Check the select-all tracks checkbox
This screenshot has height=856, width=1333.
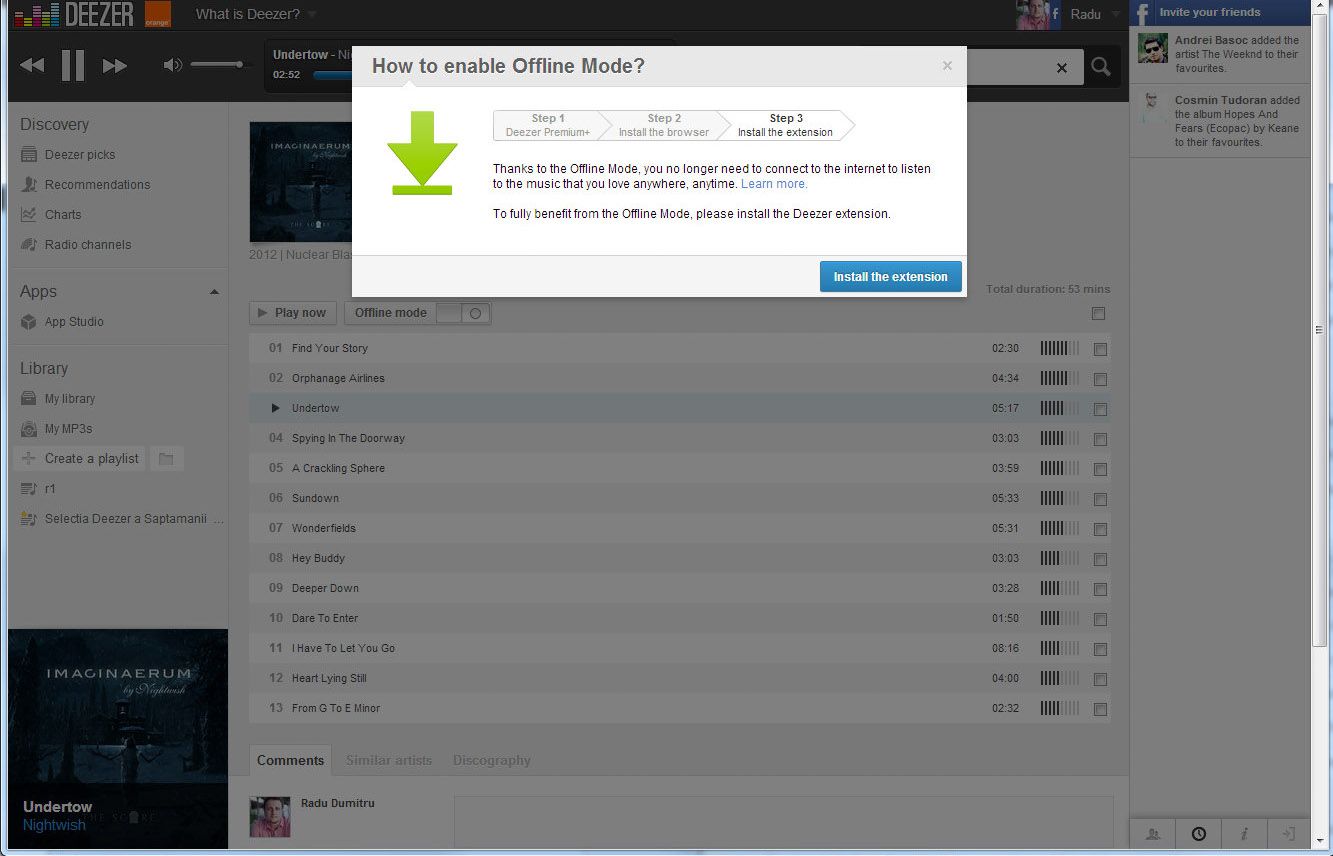[1099, 314]
